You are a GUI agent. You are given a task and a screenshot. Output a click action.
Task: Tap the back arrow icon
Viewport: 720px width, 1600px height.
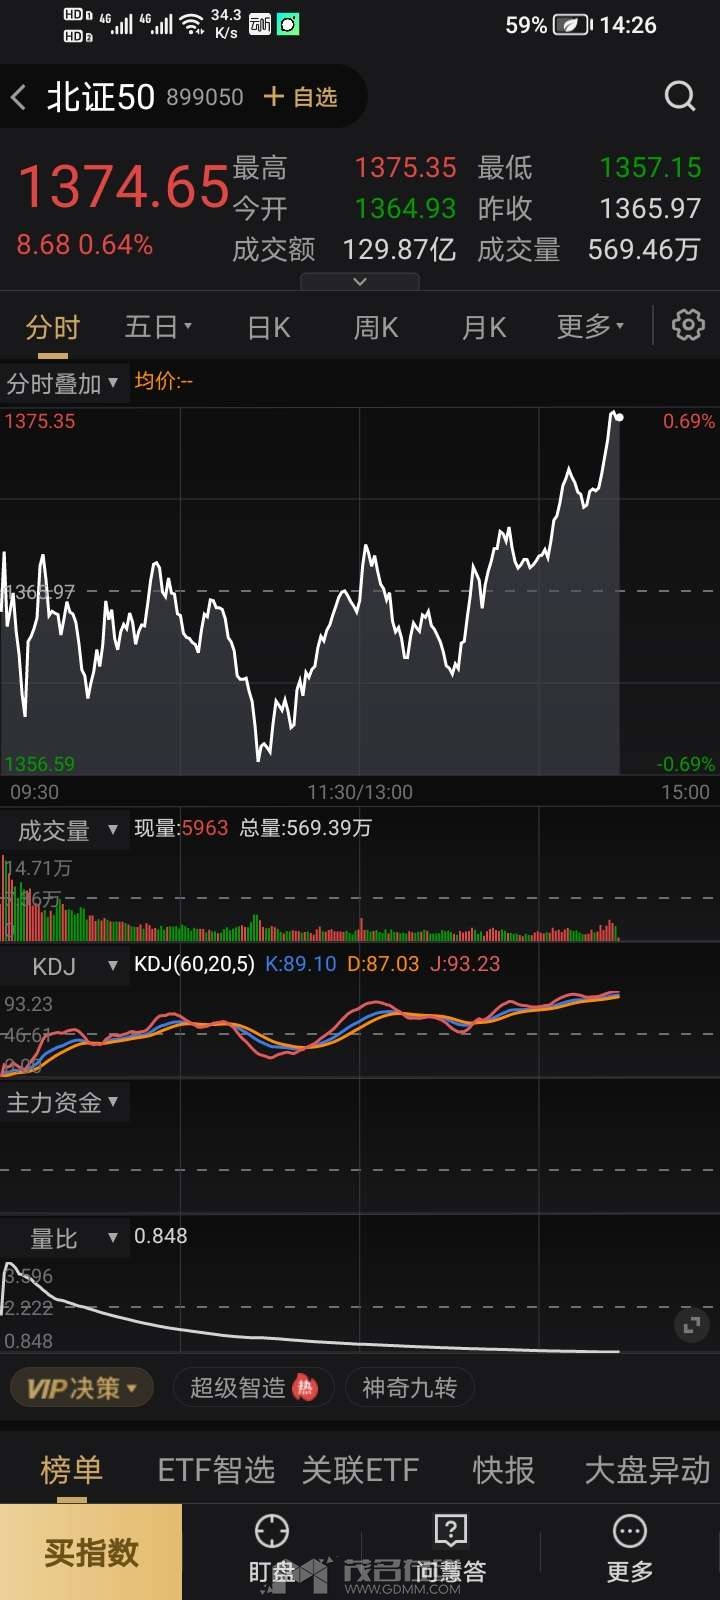pos(19,97)
